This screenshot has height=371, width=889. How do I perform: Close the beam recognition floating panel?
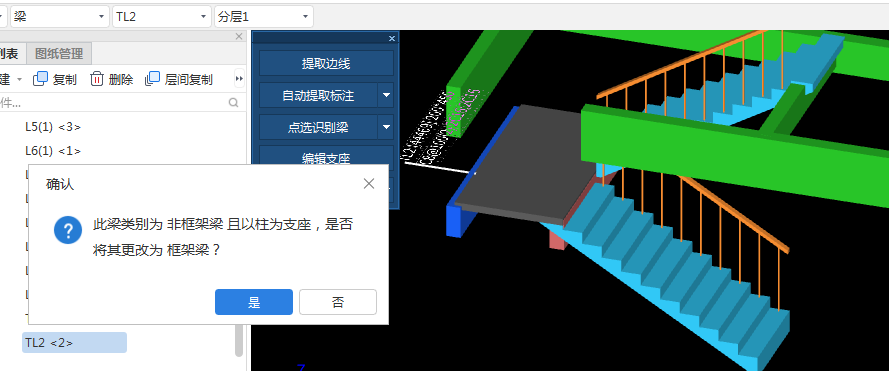coord(392,39)
